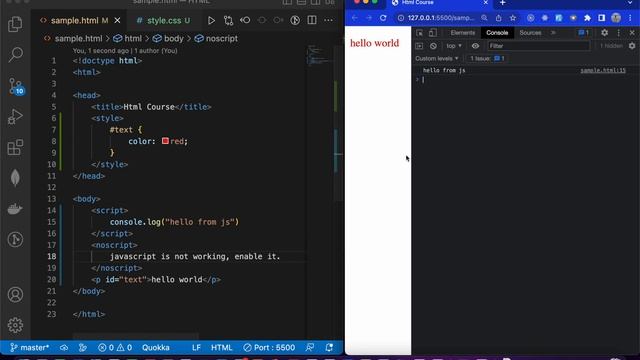Open the Extensions view
640x360 pixels.
tap(15, 147)
